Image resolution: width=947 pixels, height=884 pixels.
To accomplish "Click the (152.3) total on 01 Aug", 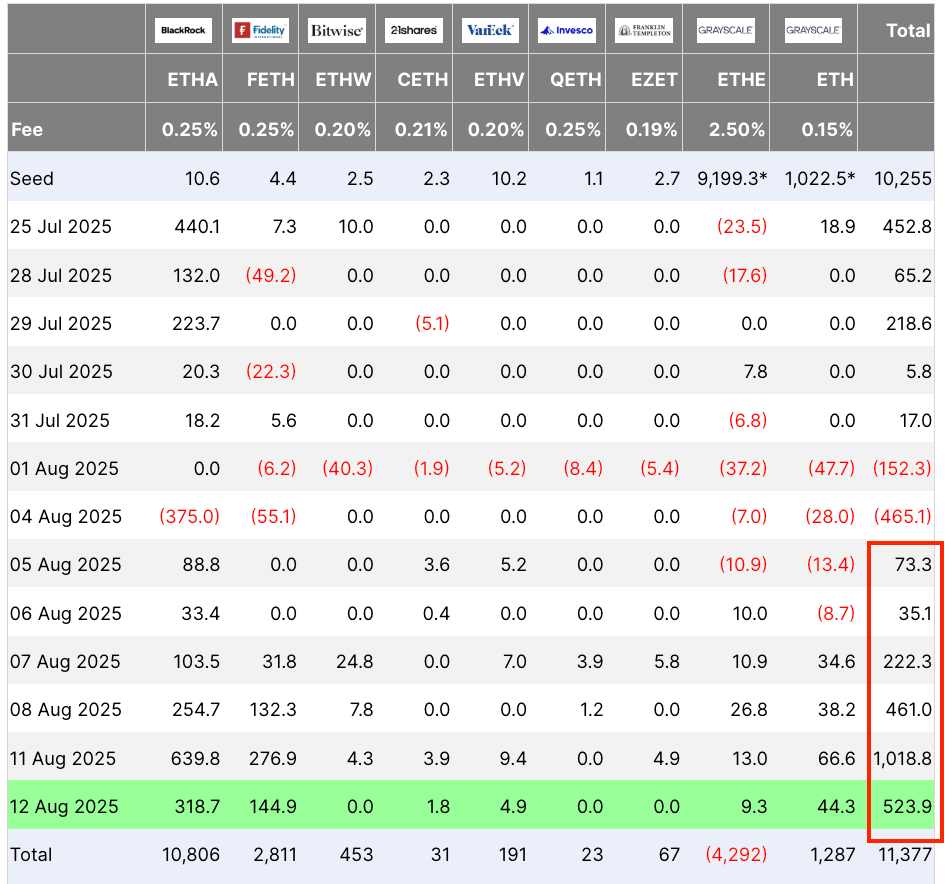I will click(x=902, y=469).
